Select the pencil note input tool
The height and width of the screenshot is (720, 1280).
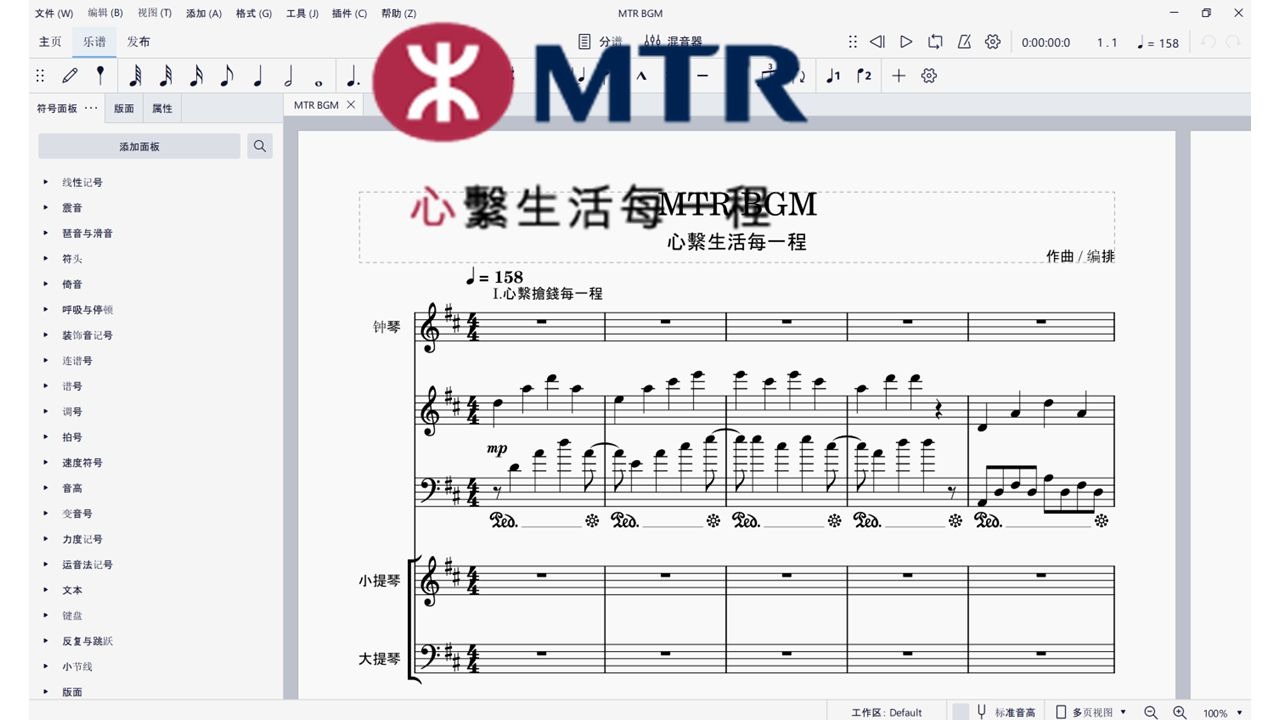coord(69,75)
